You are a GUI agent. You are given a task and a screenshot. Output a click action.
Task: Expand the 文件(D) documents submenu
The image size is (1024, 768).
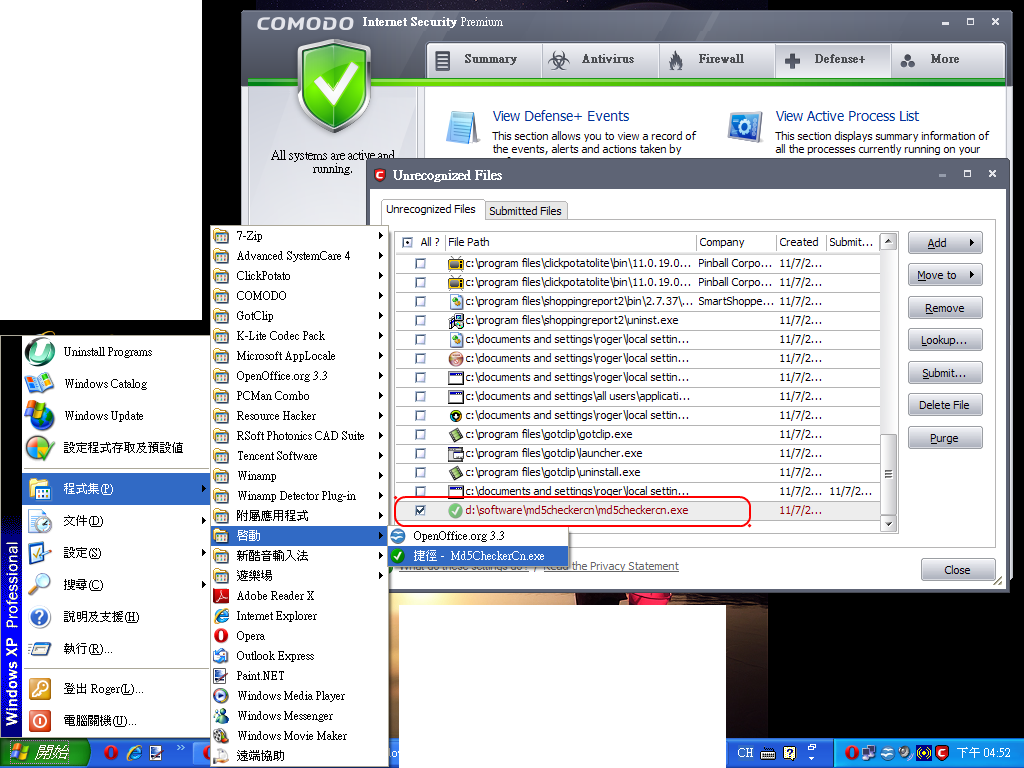point(115,520)
